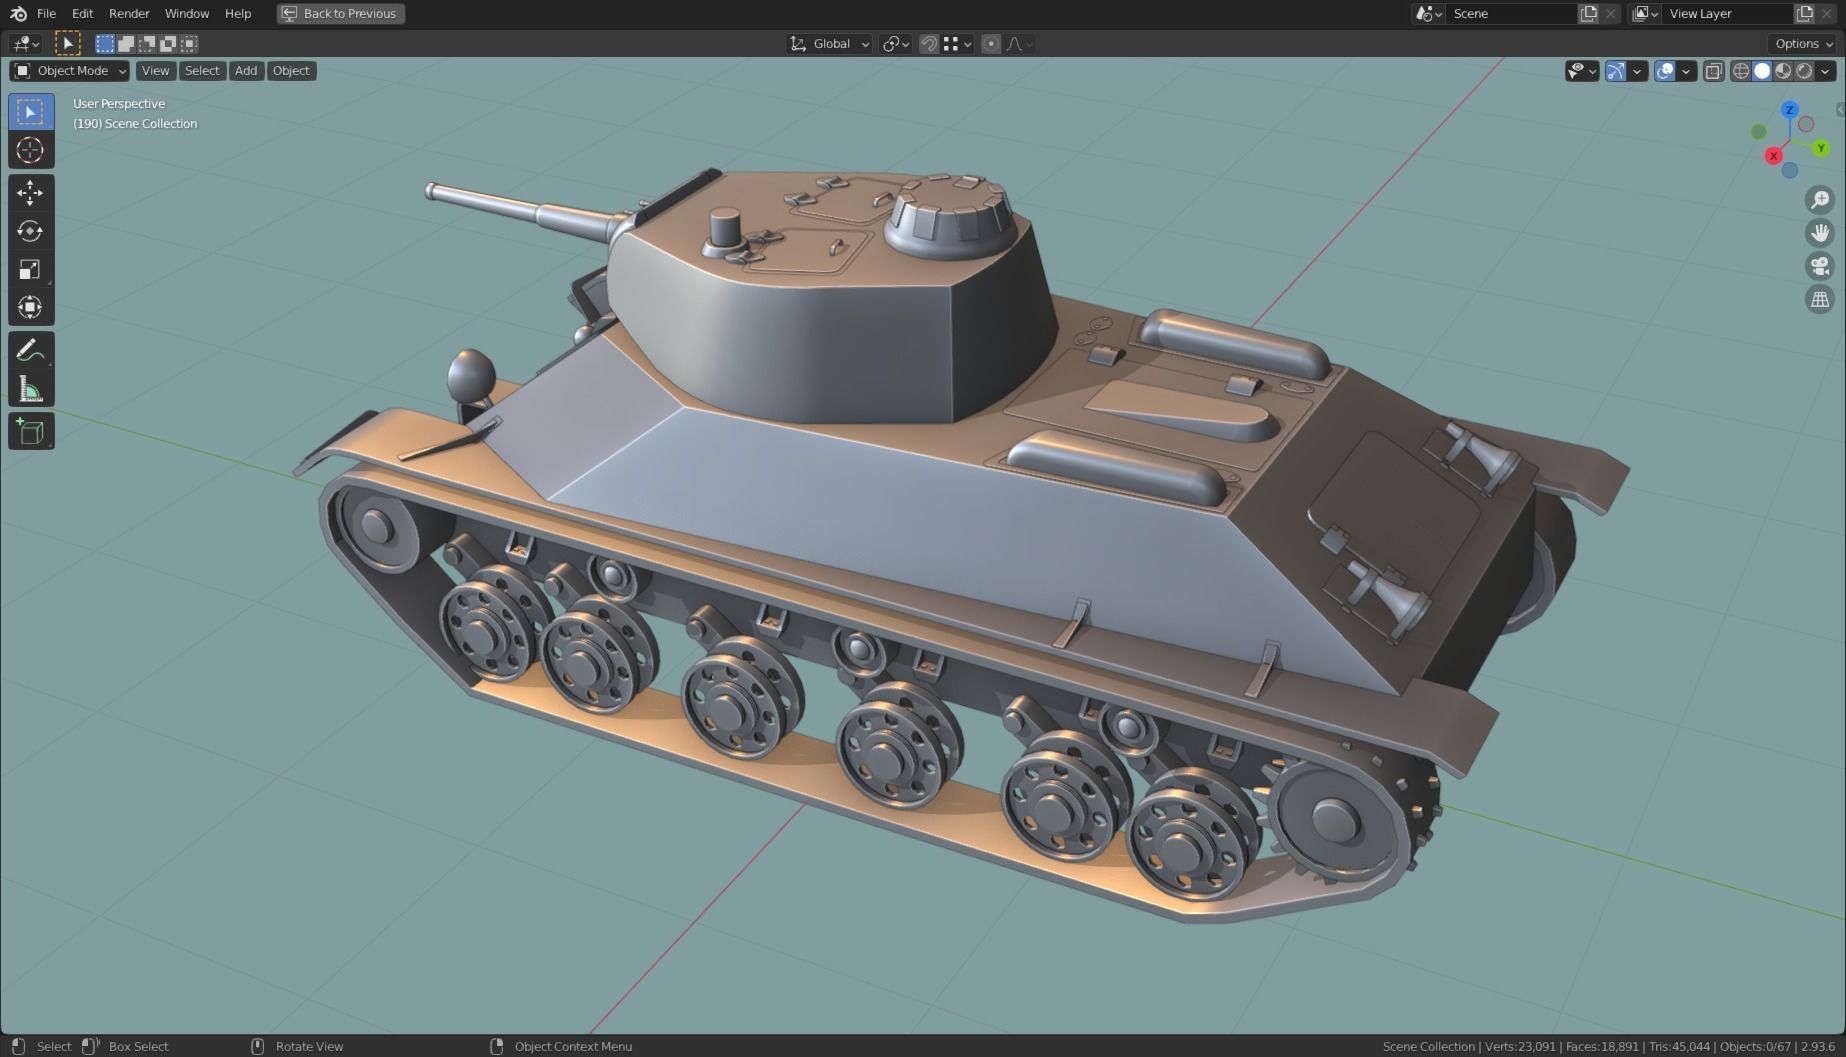Open the proportional editing falloff dropdown

(x=1020, y=43)
